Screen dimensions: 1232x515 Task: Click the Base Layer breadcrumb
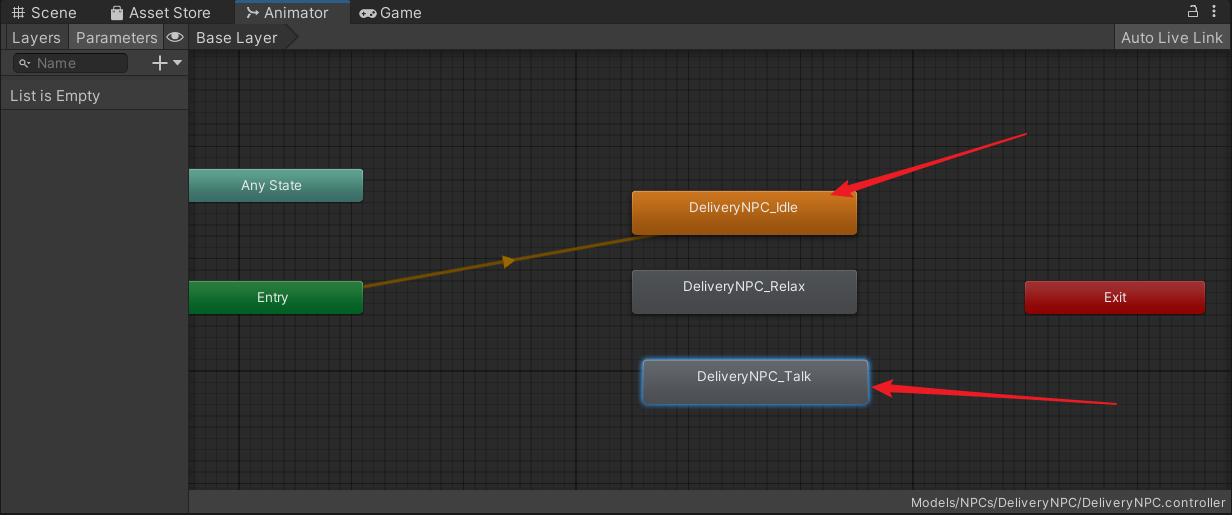237,37
